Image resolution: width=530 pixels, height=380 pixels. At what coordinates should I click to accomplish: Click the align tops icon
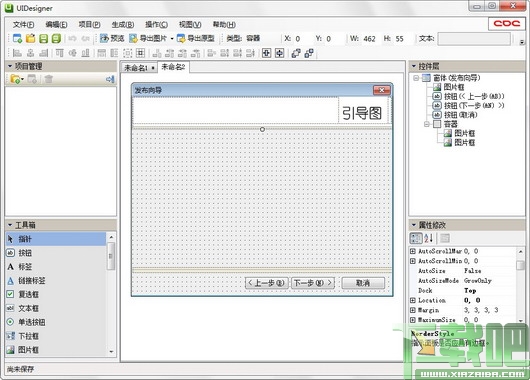pos(59,53)
